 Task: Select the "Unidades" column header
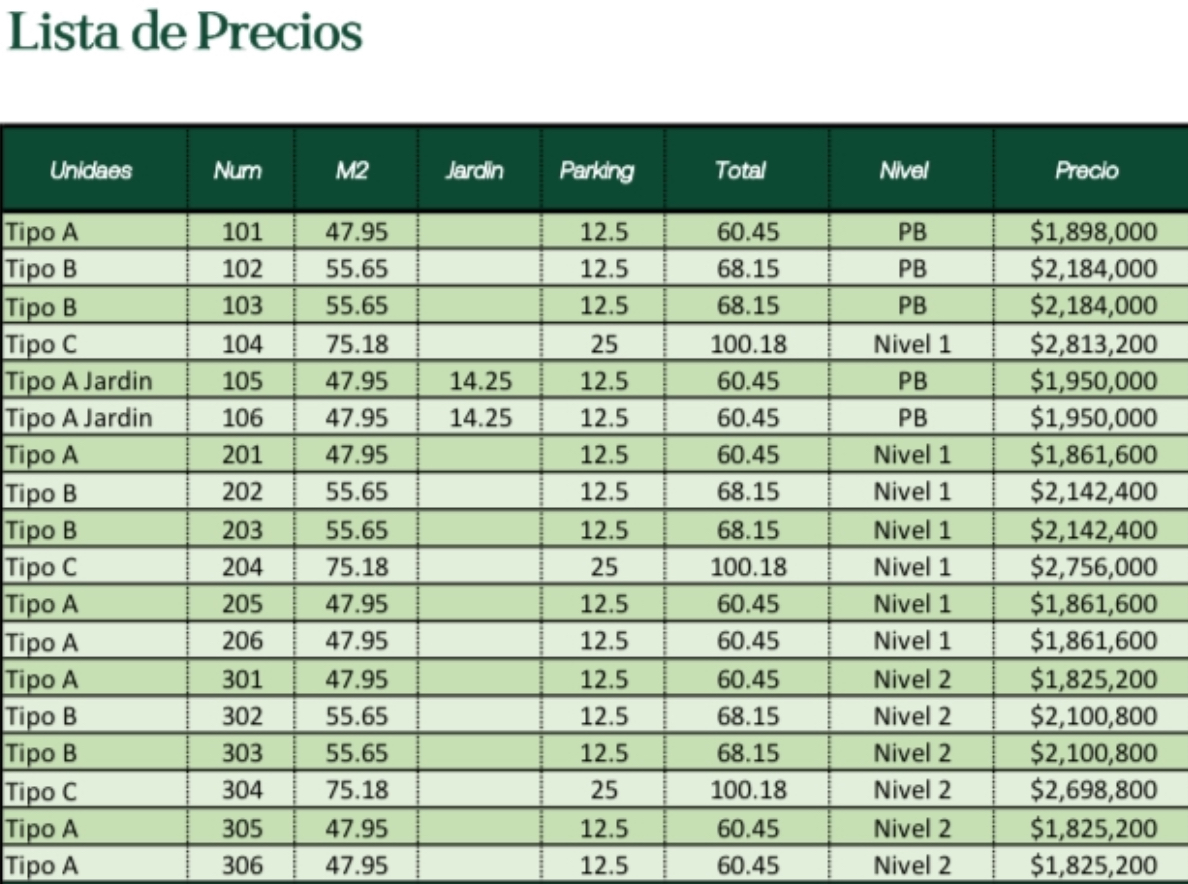(91, 170)
